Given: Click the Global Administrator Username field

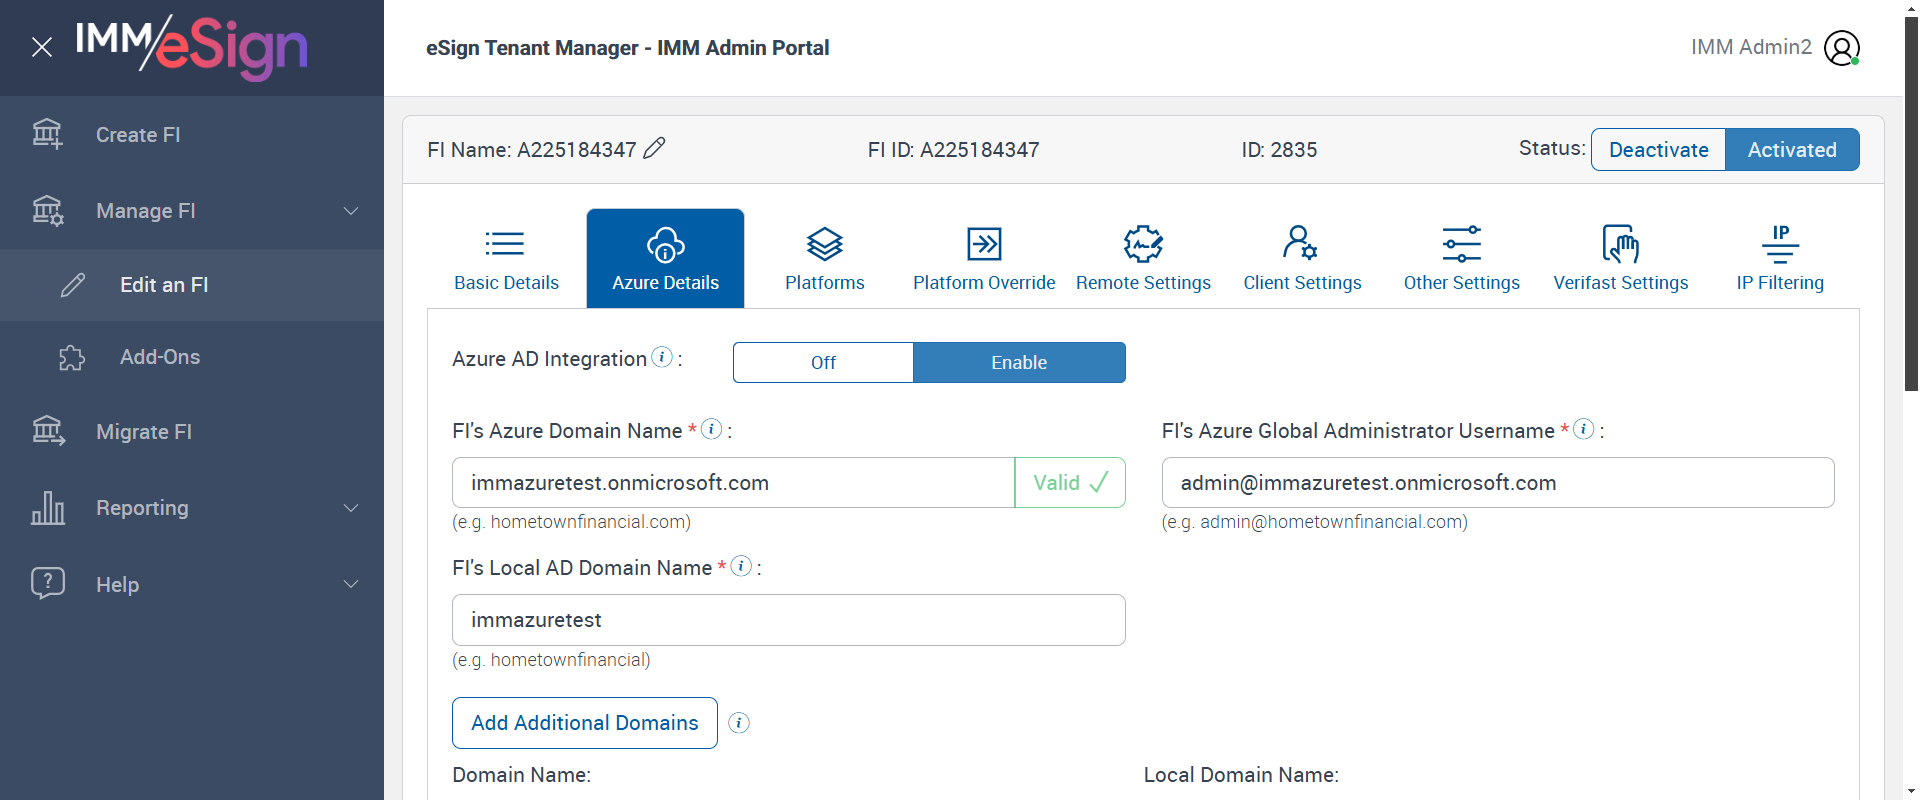Looking at the screenshot, I should click(1498, 483).
